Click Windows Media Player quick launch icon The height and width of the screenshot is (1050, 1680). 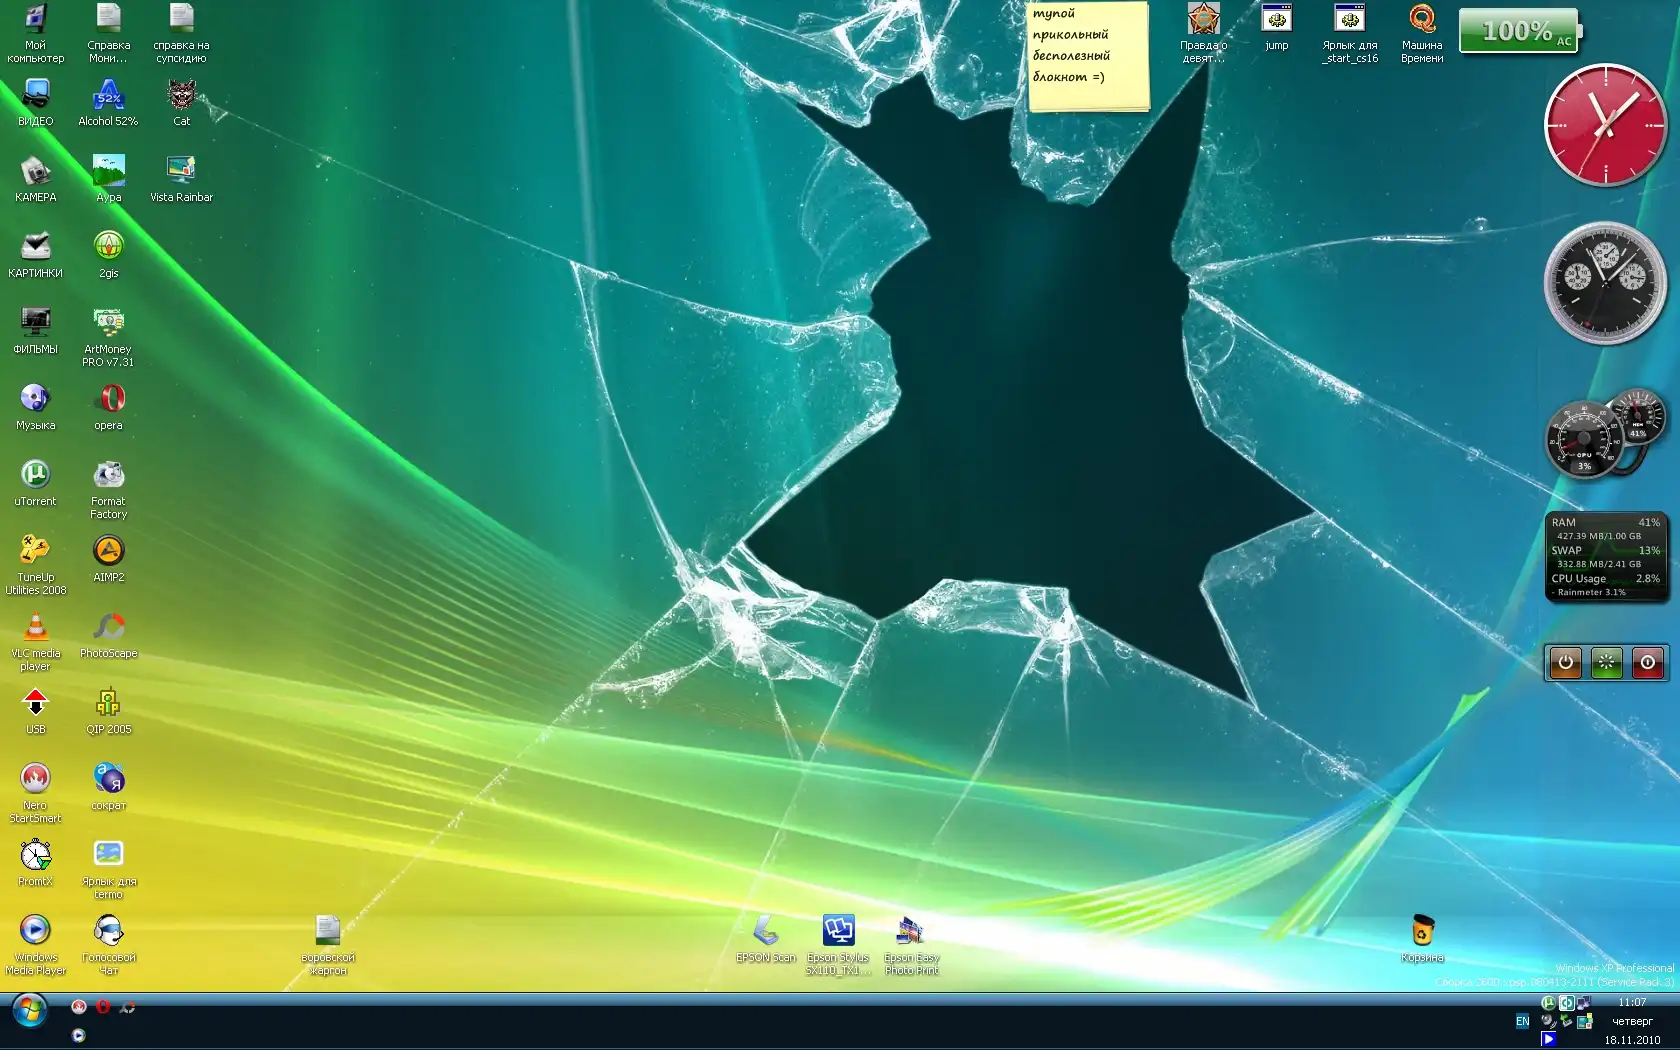pos(79,1035)
